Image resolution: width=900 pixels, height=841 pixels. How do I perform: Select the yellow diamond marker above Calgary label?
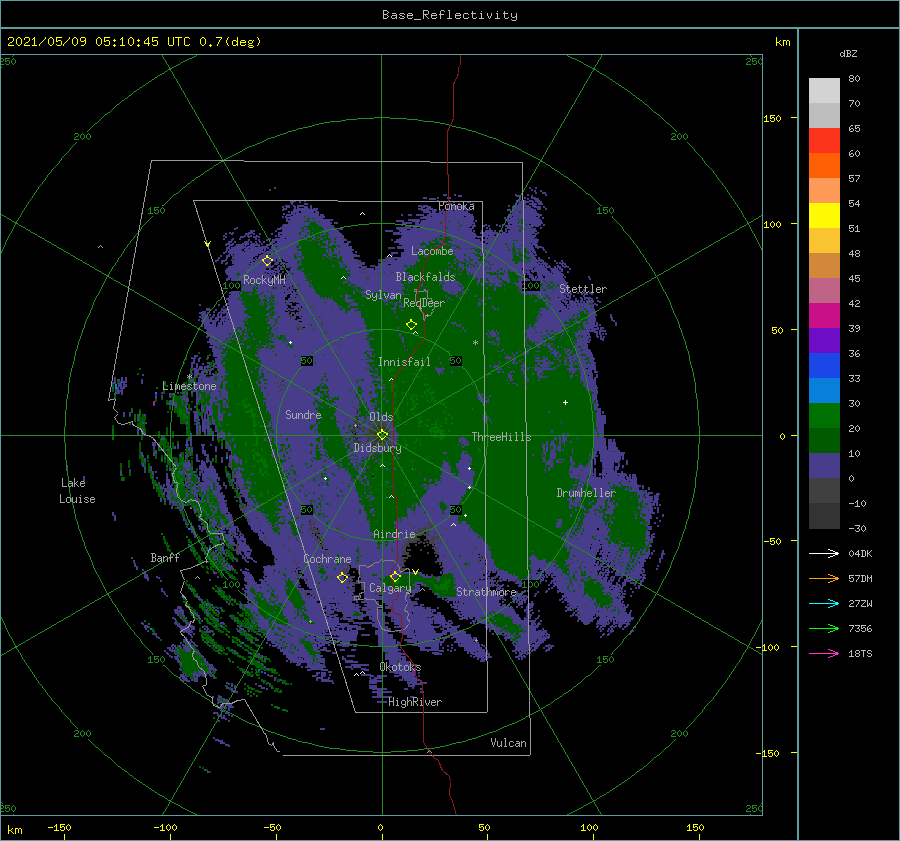tap(395, 576)
